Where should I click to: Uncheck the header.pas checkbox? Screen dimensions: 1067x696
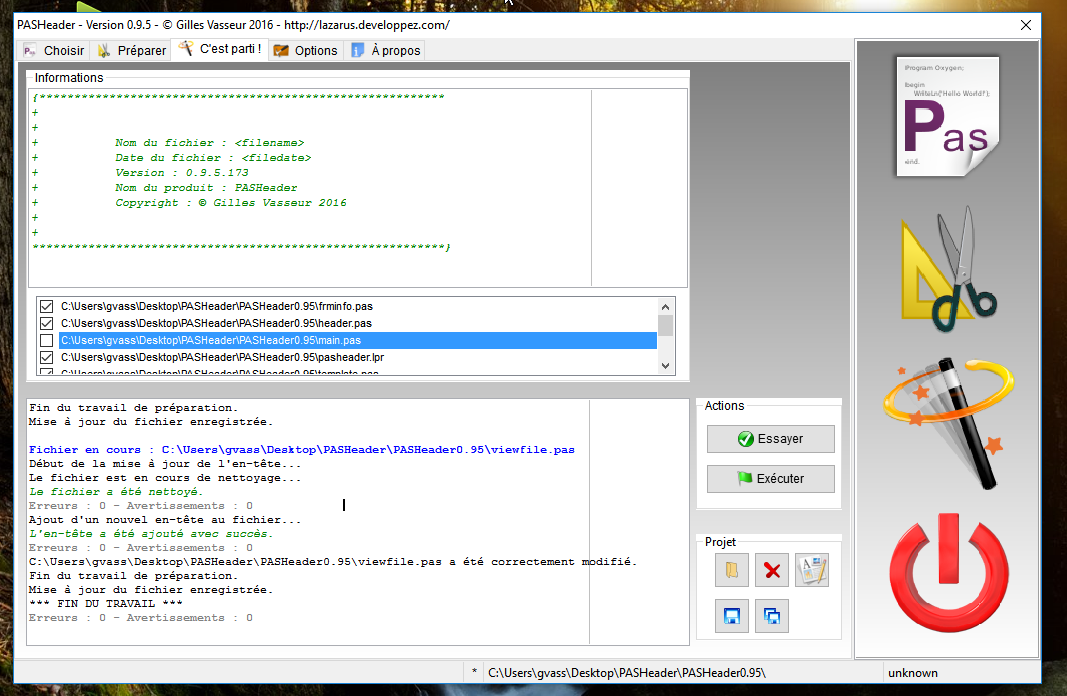[46, 323]
